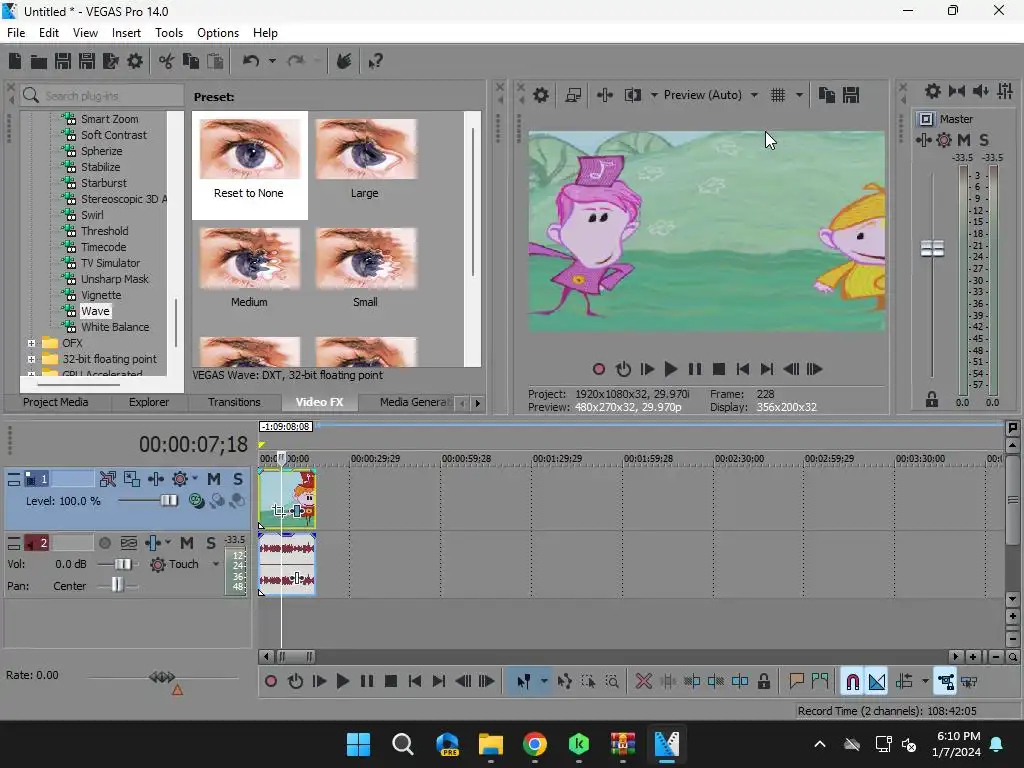Save snapshot to file in preview
Viewport: 1024px width, 768px height.
(851, 95)
